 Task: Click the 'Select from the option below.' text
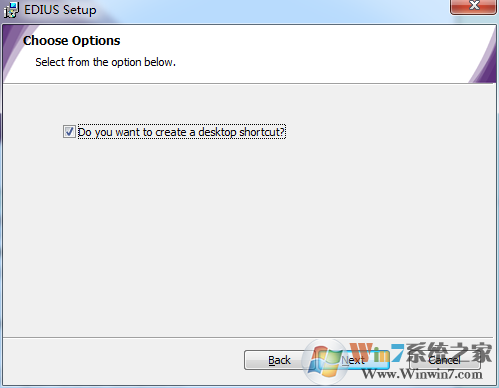tap(105, 62)
